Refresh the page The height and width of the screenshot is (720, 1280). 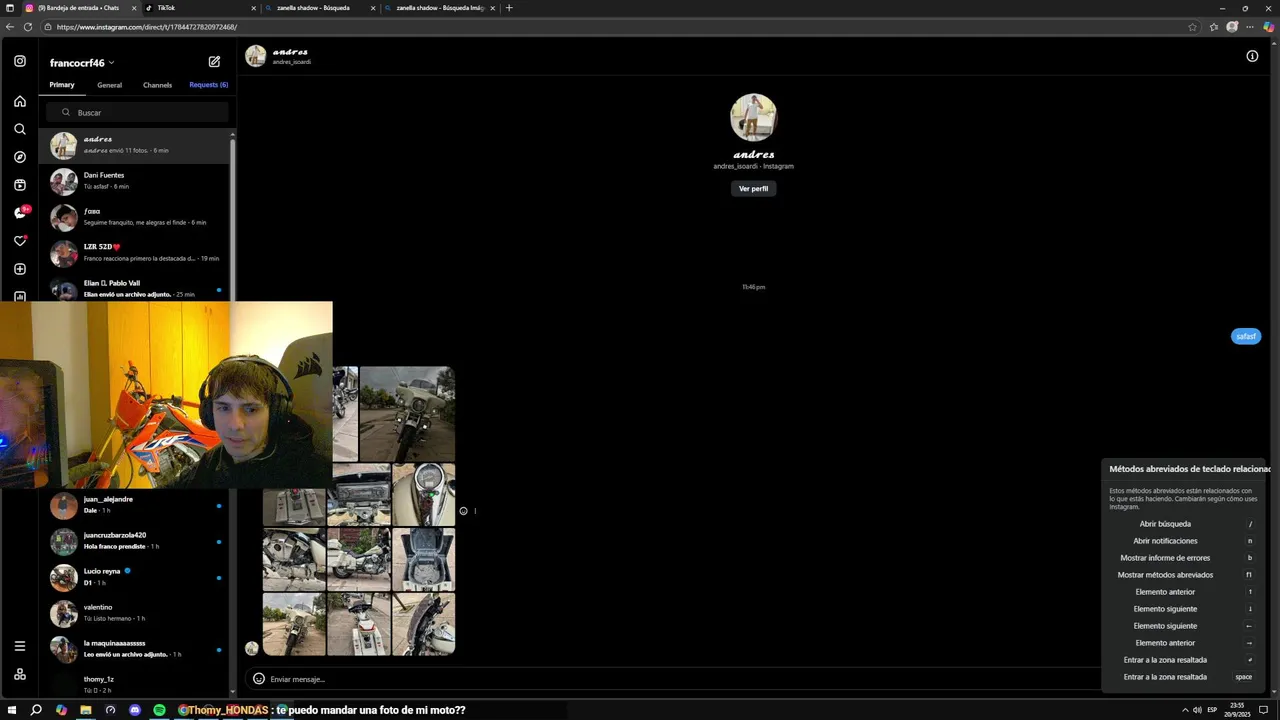[x=28, y=27]
